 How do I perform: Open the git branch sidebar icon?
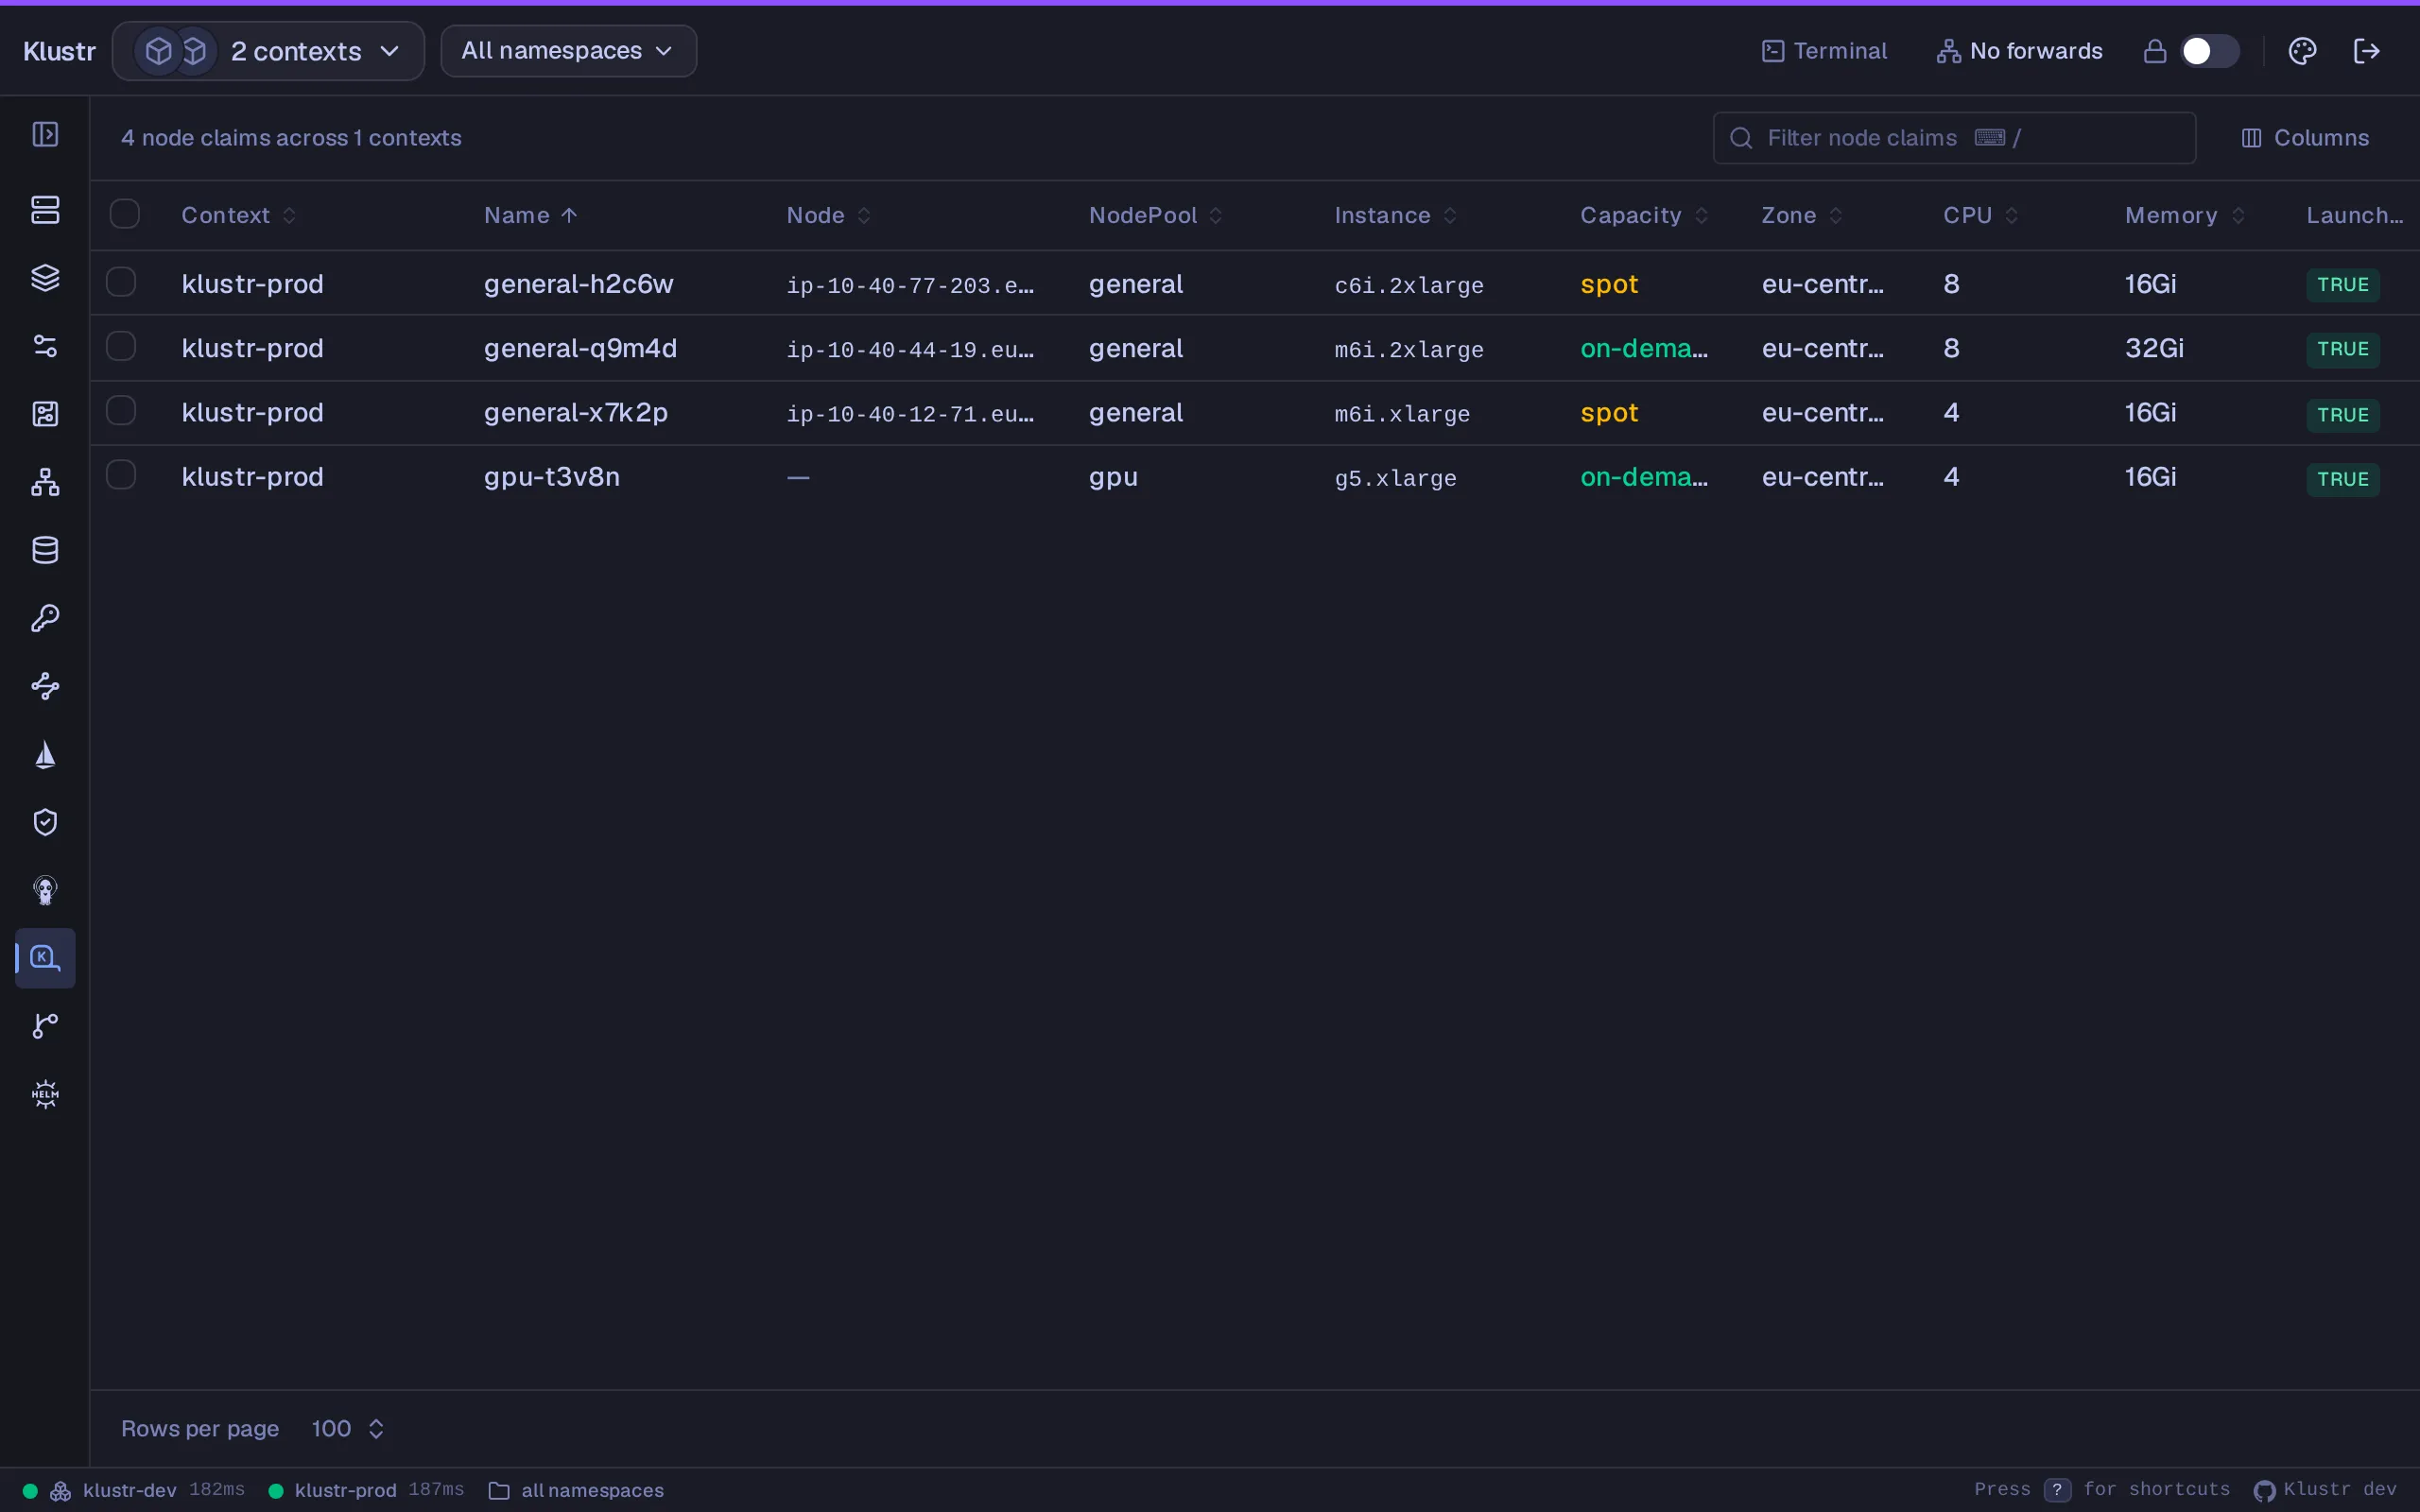tap(45, 1026)
